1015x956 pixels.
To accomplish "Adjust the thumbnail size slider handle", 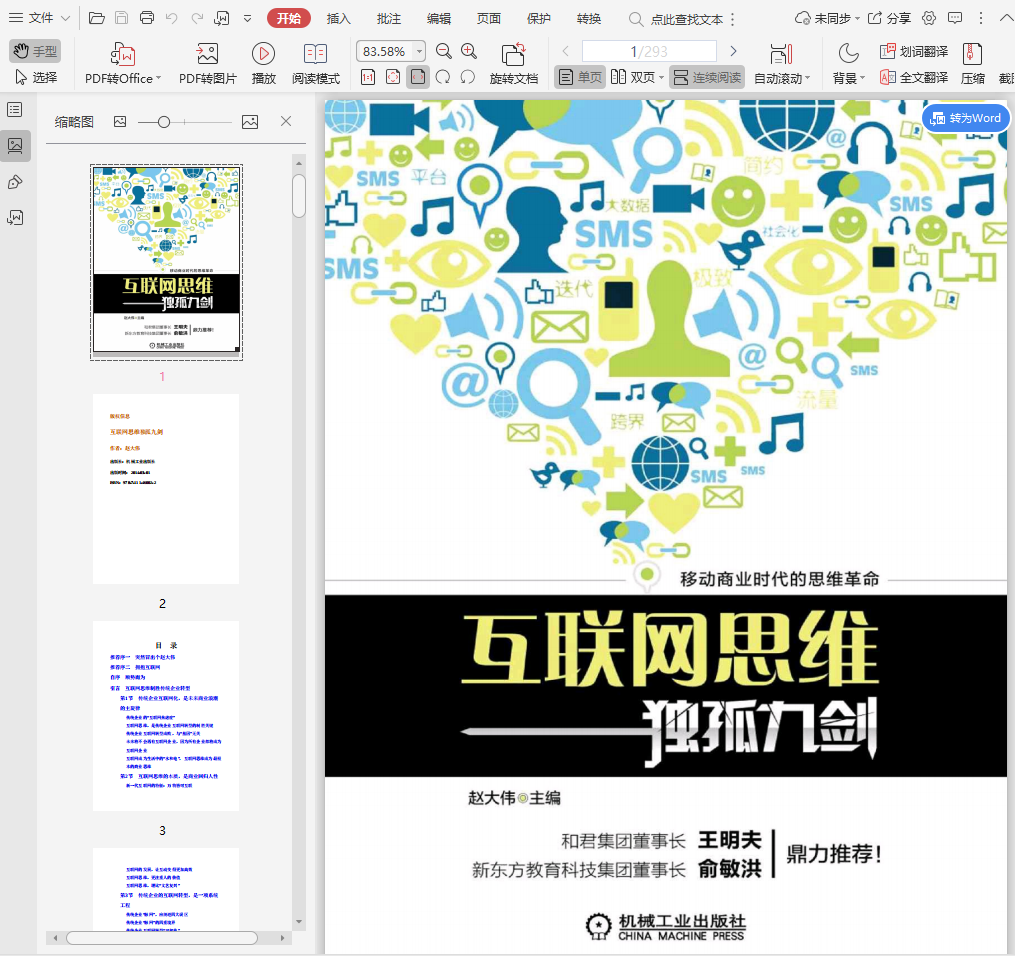I will [x=164, y=122].
